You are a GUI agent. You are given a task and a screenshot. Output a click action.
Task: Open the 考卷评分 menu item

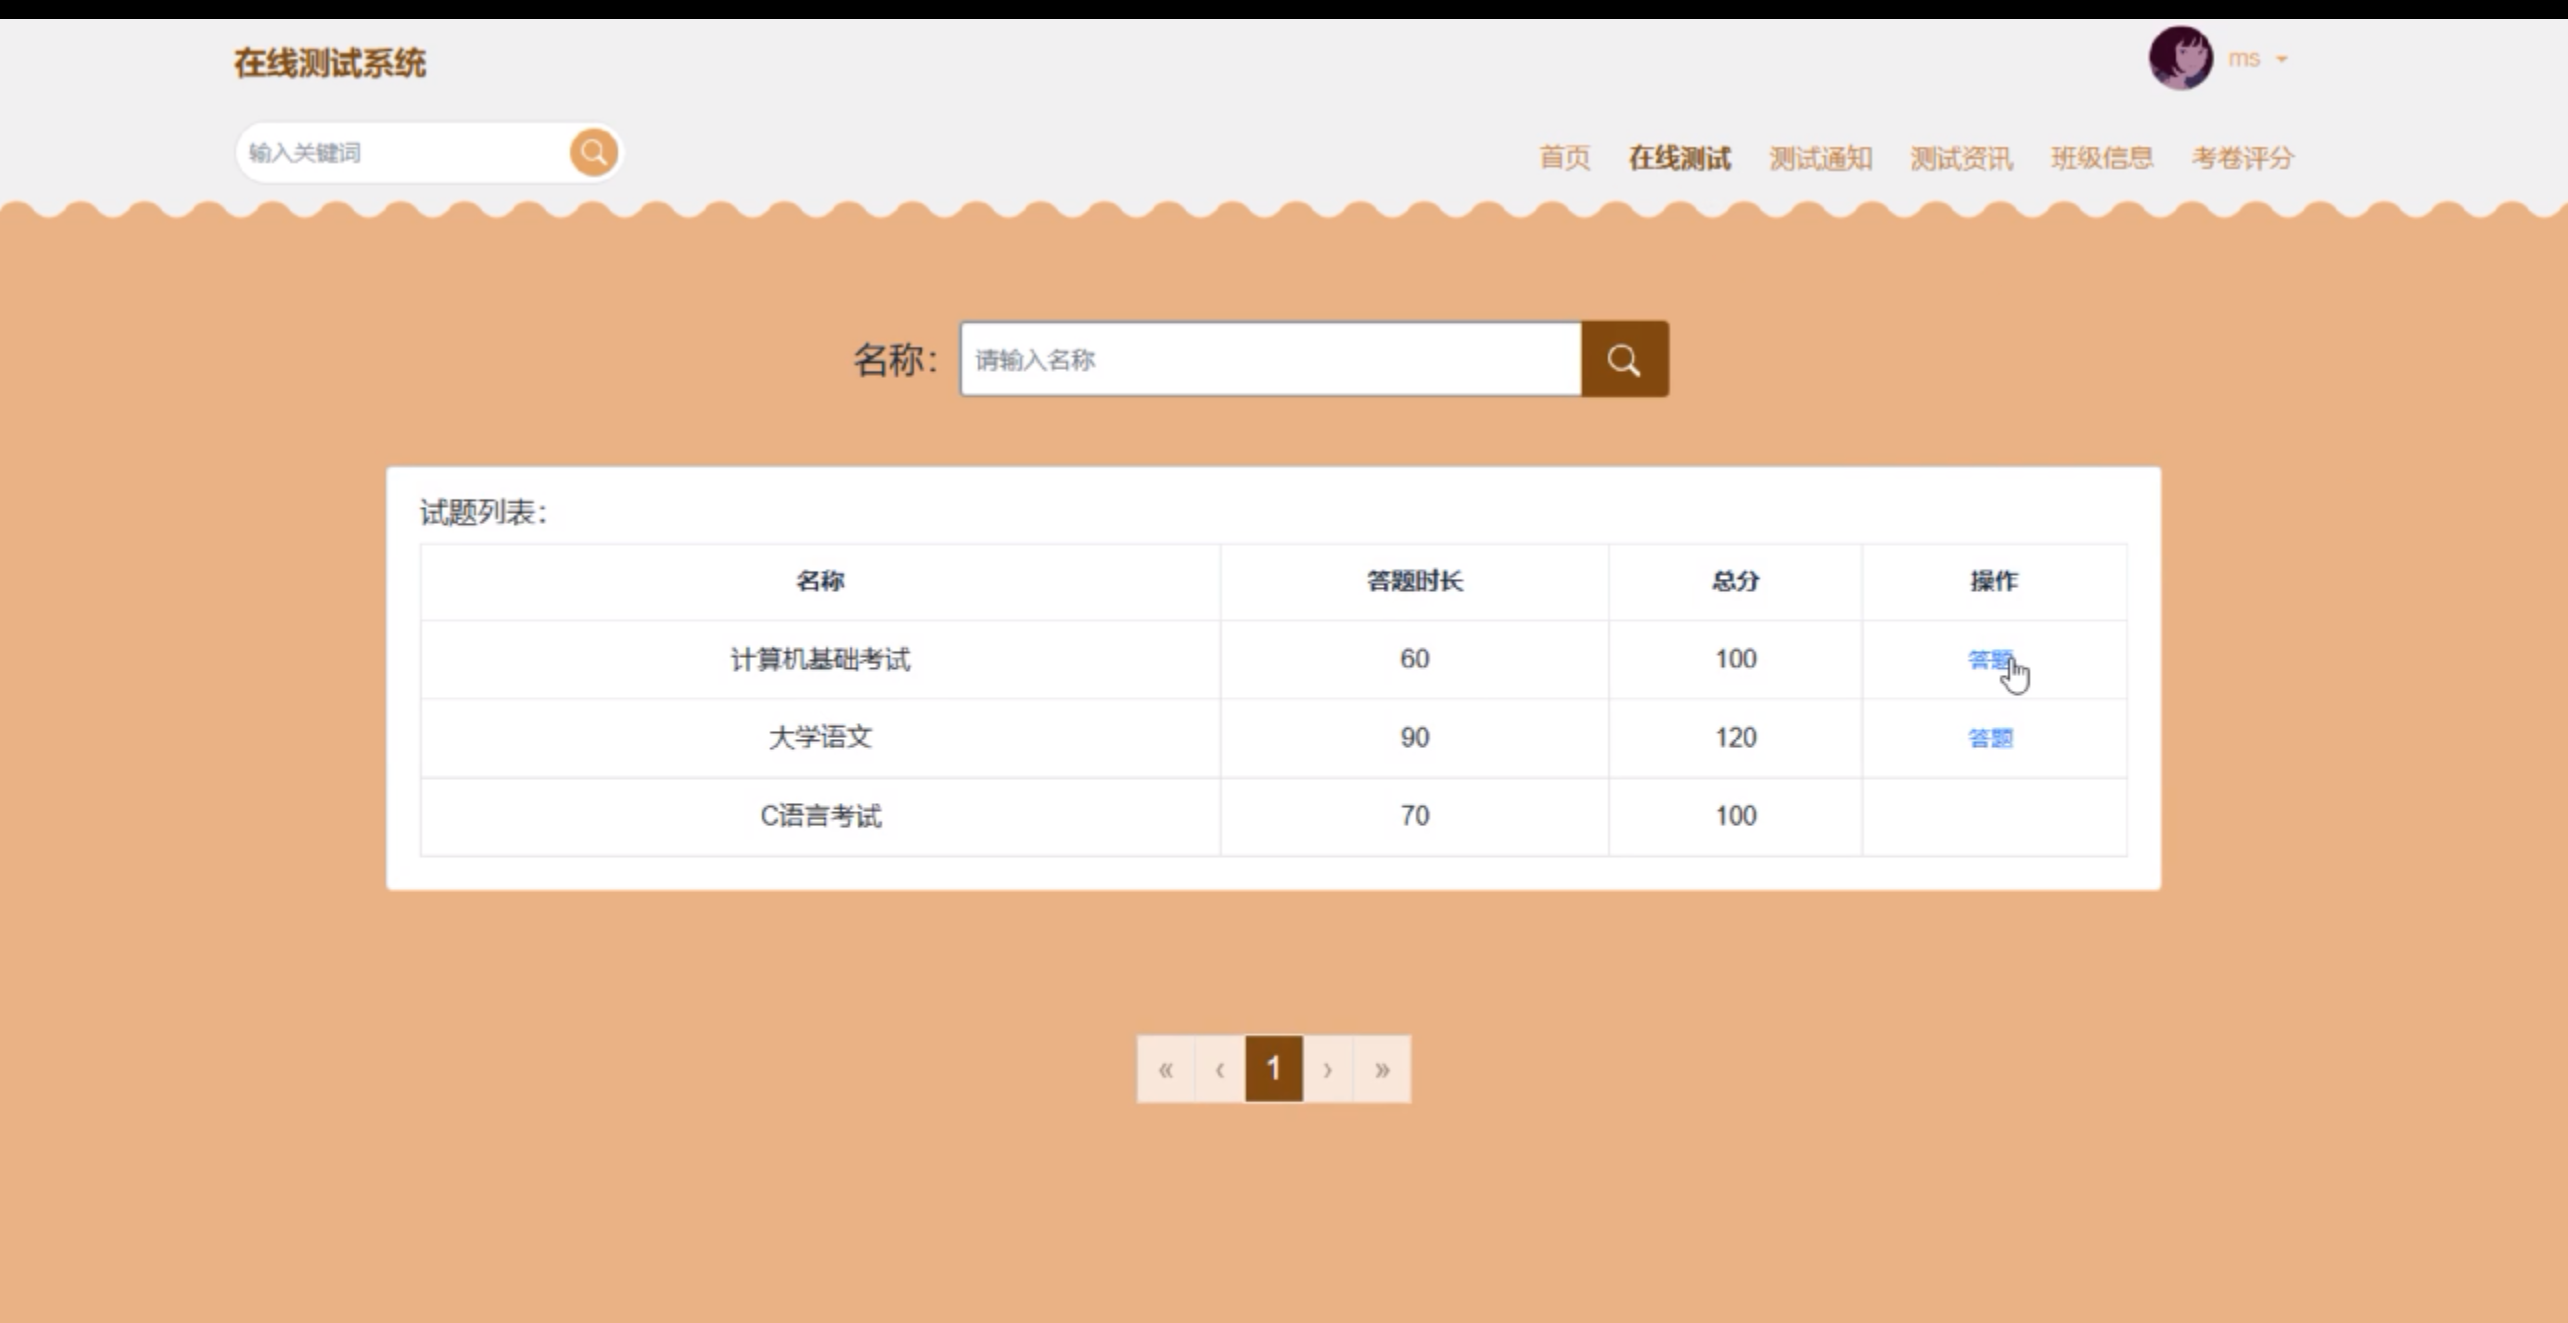(x=2242, y=158)
